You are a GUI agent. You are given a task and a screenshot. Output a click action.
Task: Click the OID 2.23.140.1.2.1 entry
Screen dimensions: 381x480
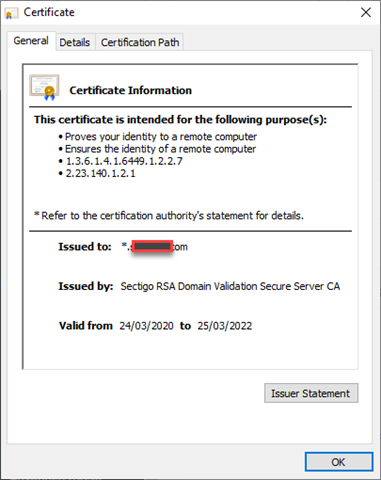tap(100, 174)
